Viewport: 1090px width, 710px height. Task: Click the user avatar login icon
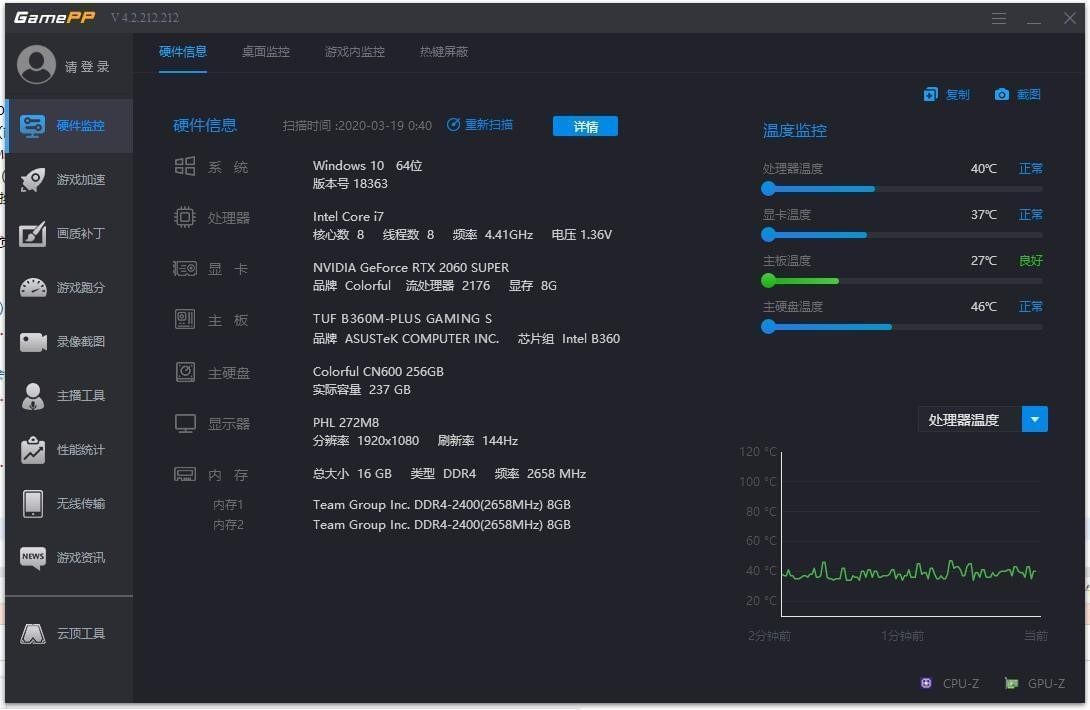36,65
